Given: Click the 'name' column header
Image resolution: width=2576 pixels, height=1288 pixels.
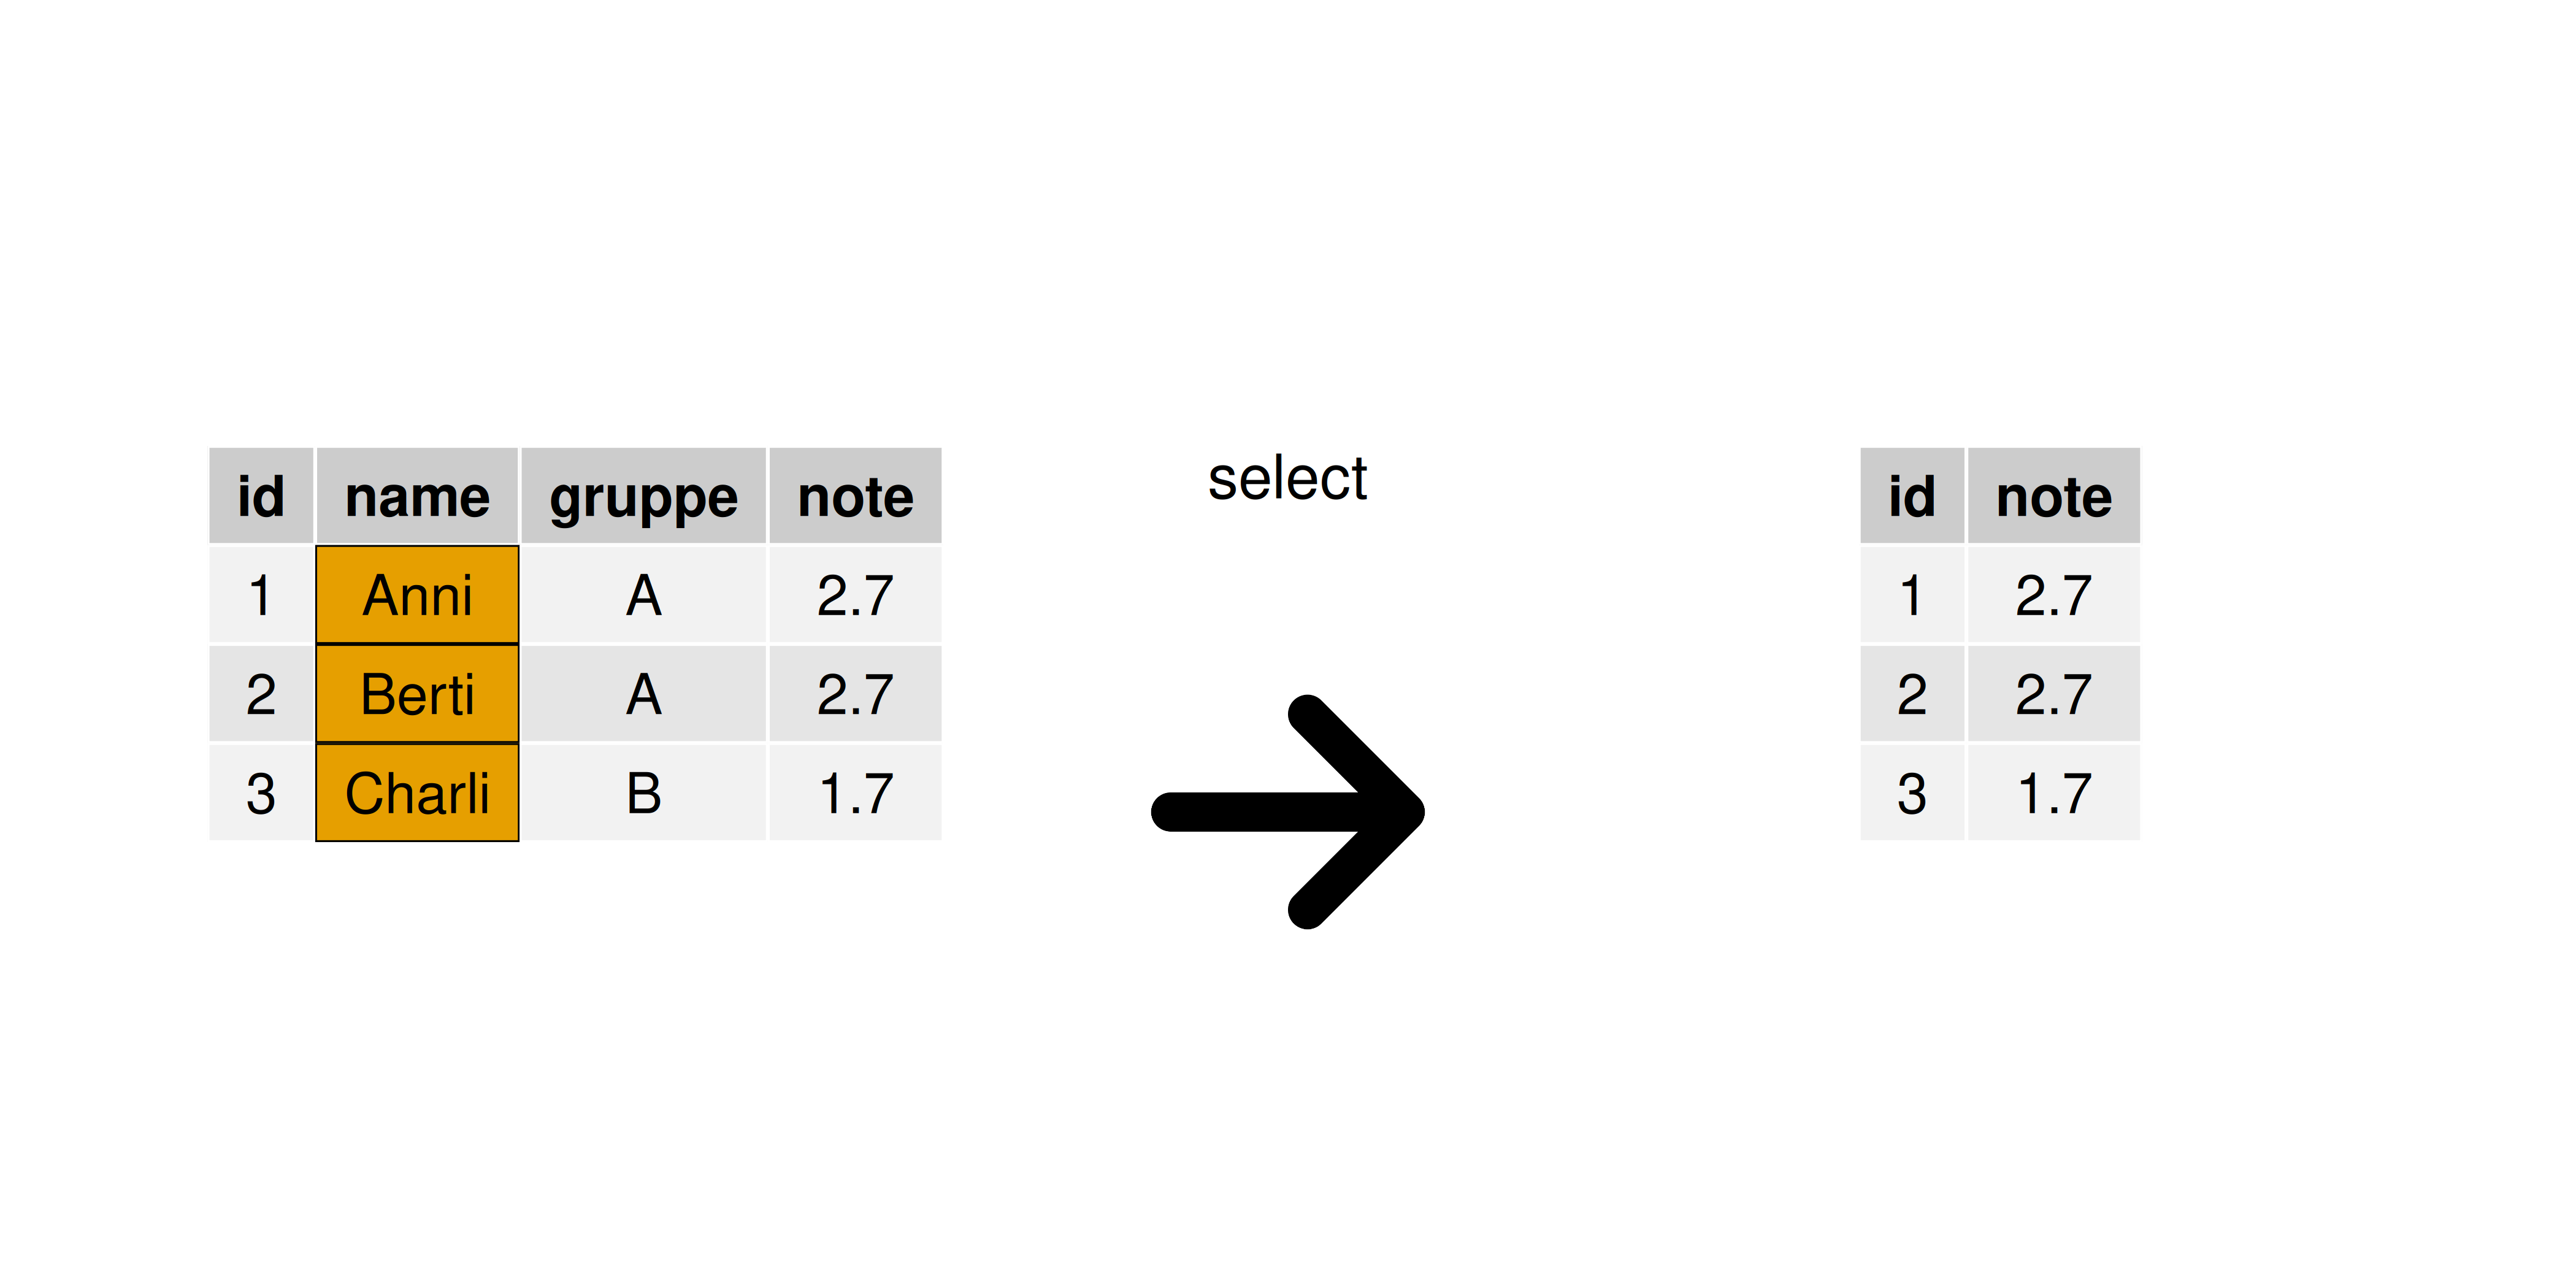Looking at the screenshot, I should 417,497.
